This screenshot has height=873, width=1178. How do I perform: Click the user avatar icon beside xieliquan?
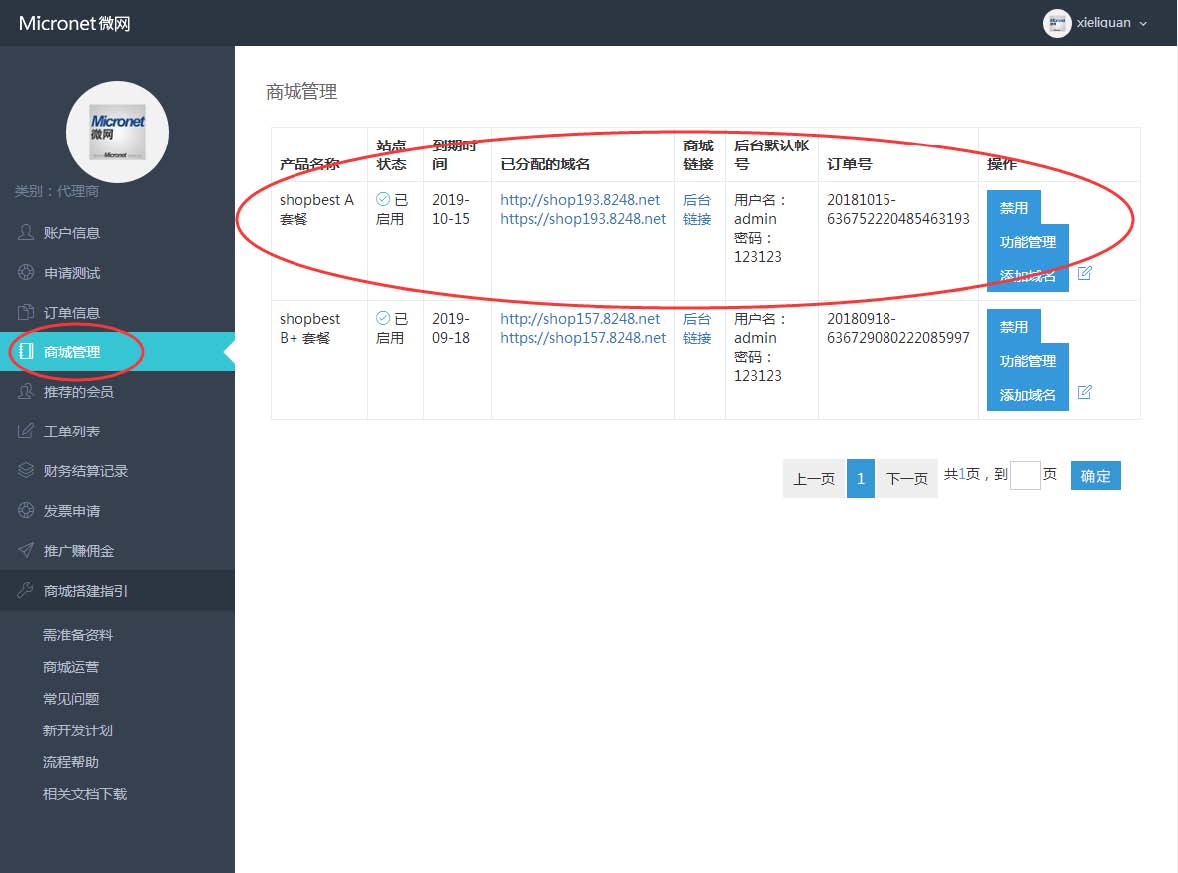point(1056,23)
